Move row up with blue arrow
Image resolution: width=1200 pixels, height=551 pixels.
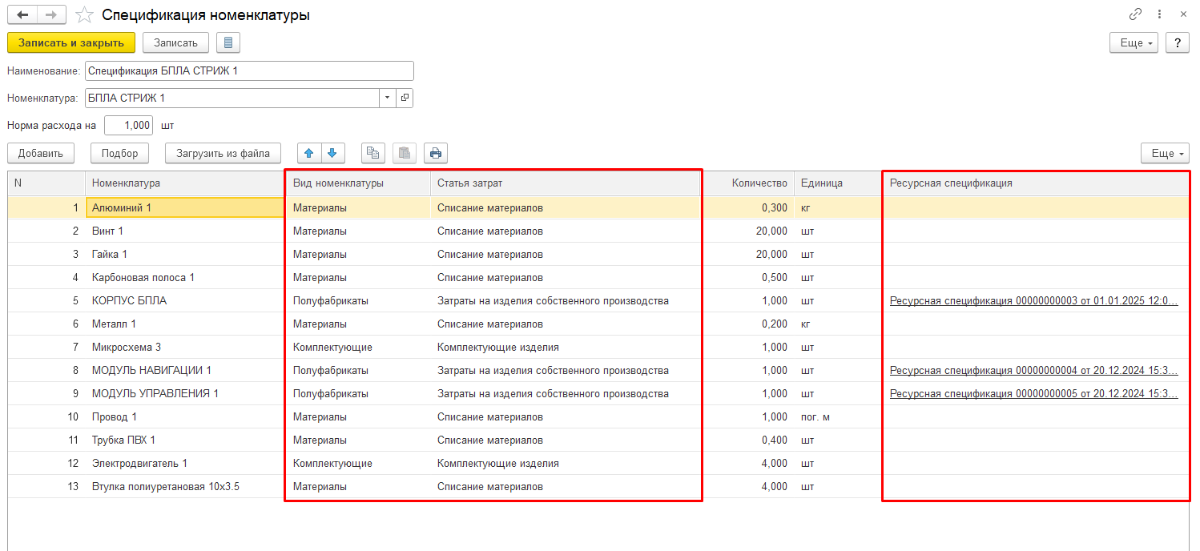click(x=309, y=153)
